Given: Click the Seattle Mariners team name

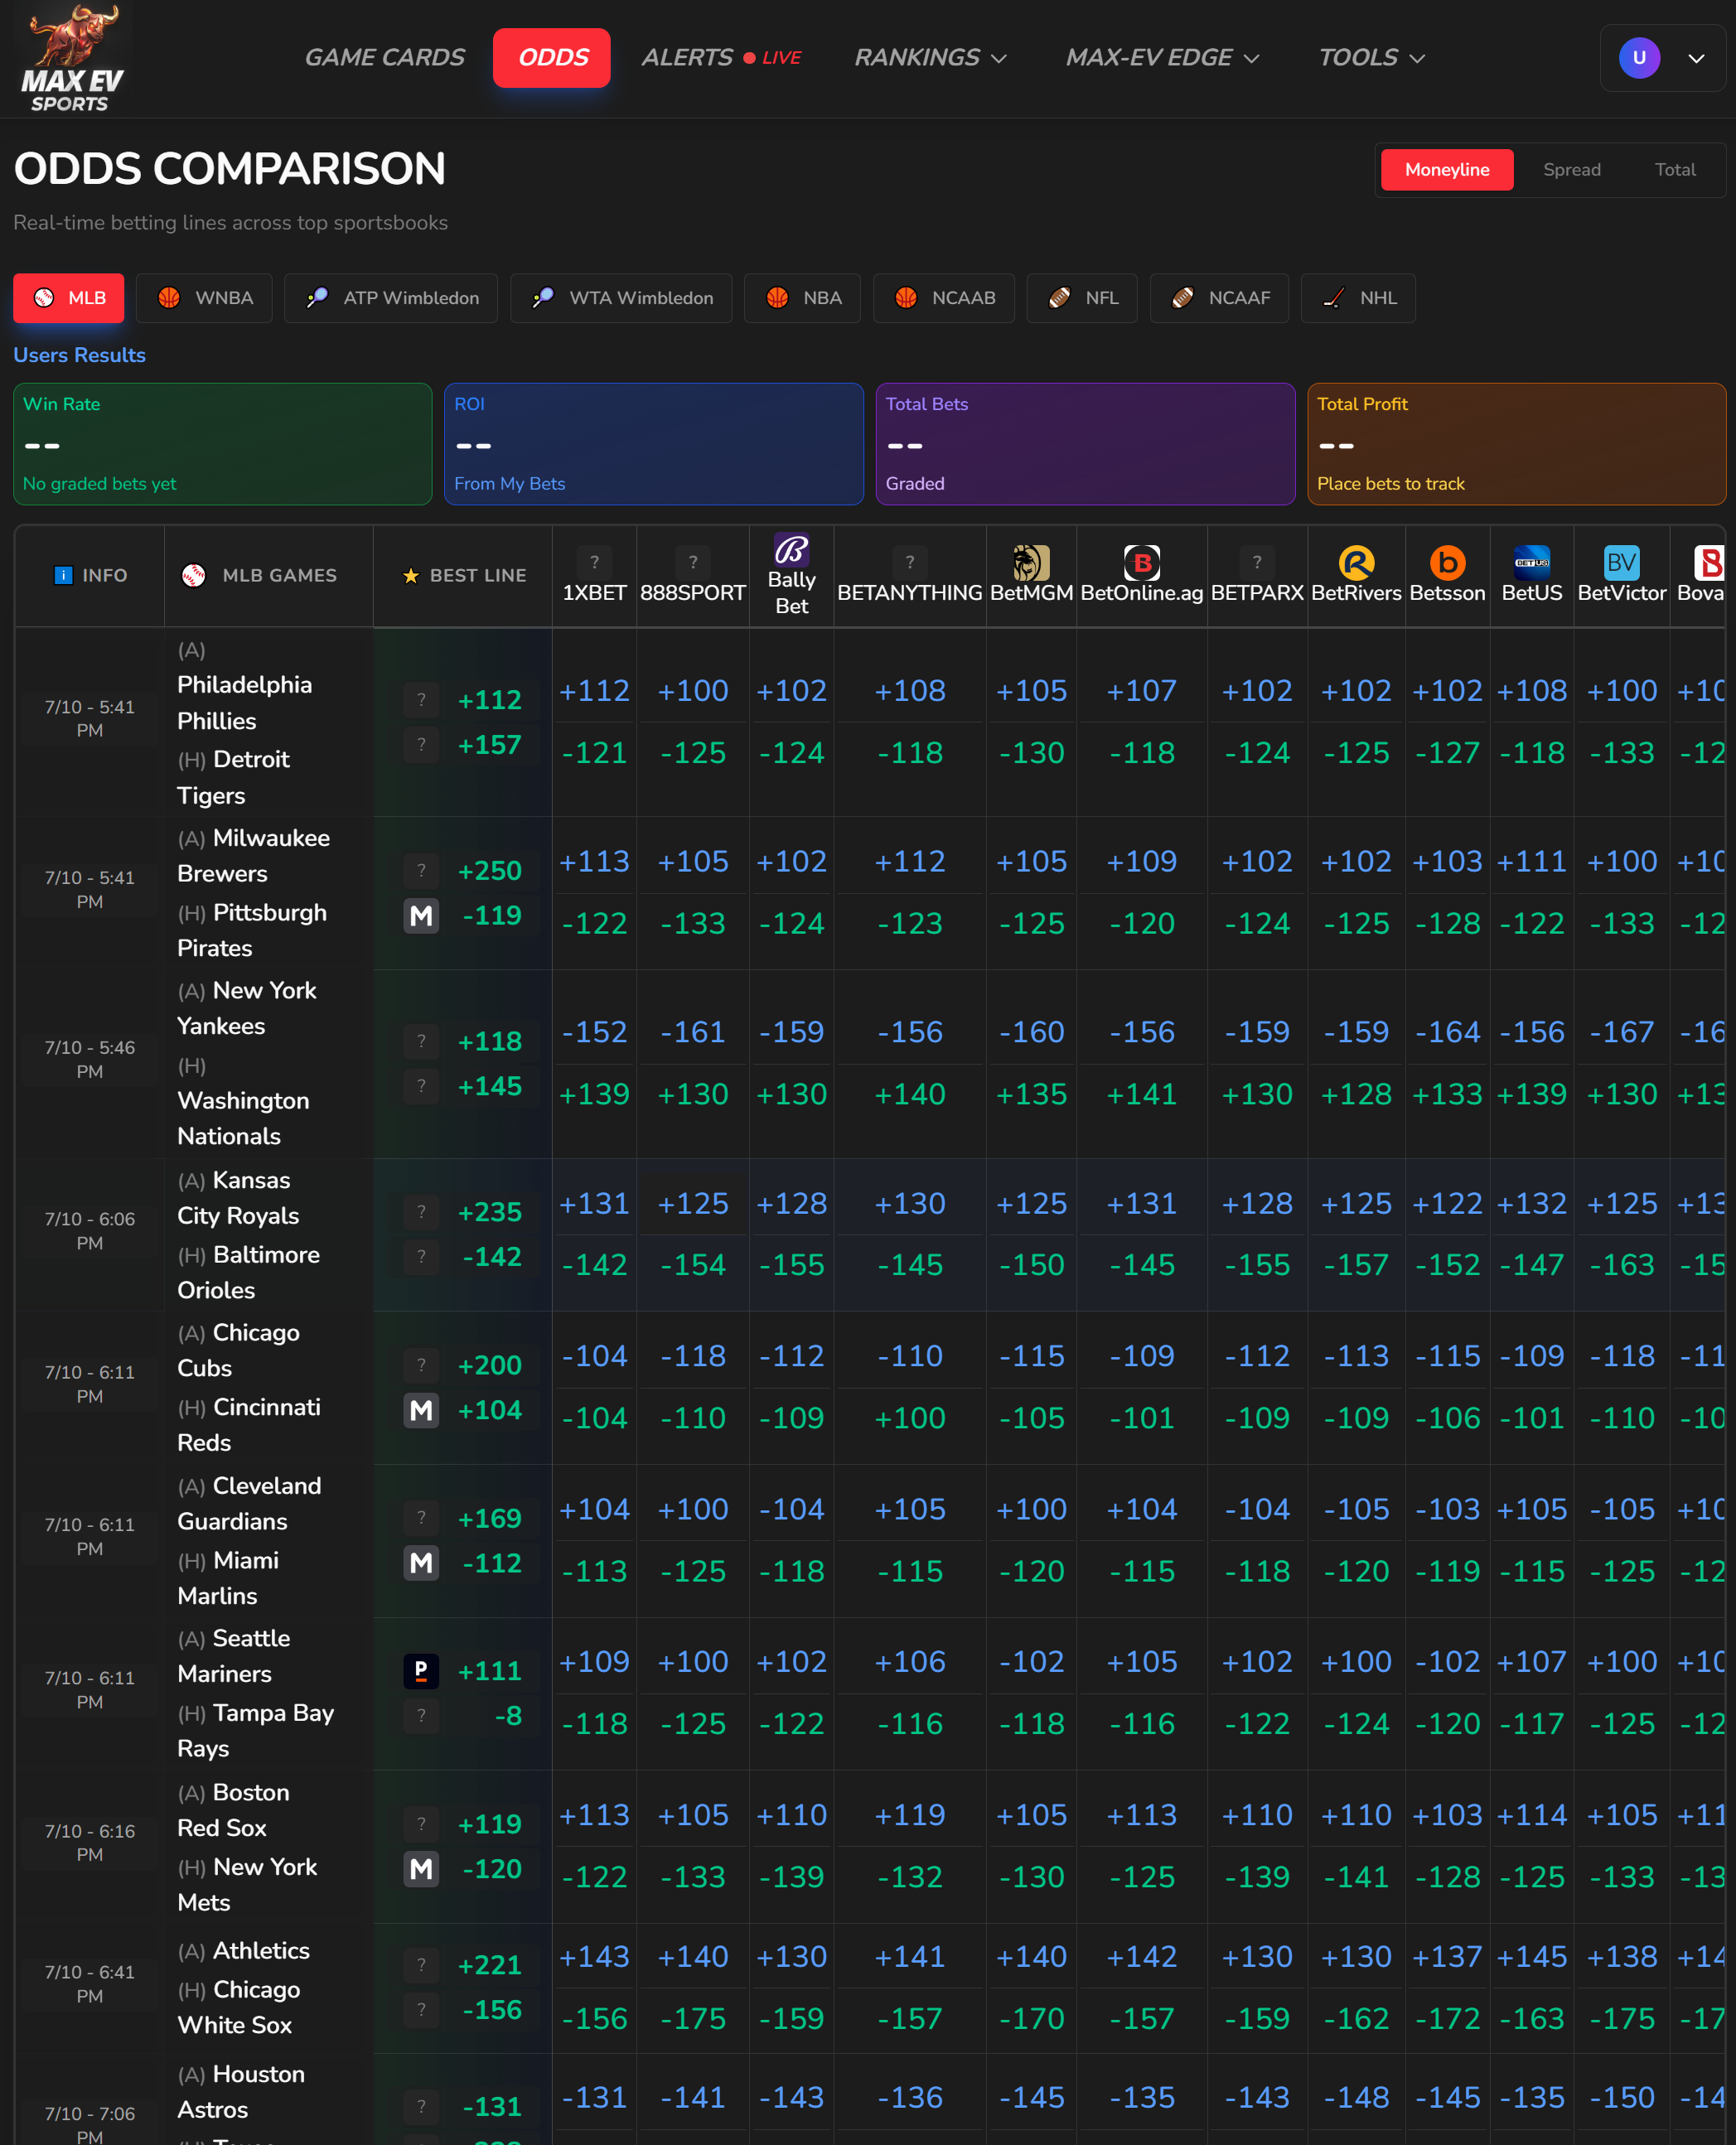Looking at the screenshot, I should tap(234, 1656).
